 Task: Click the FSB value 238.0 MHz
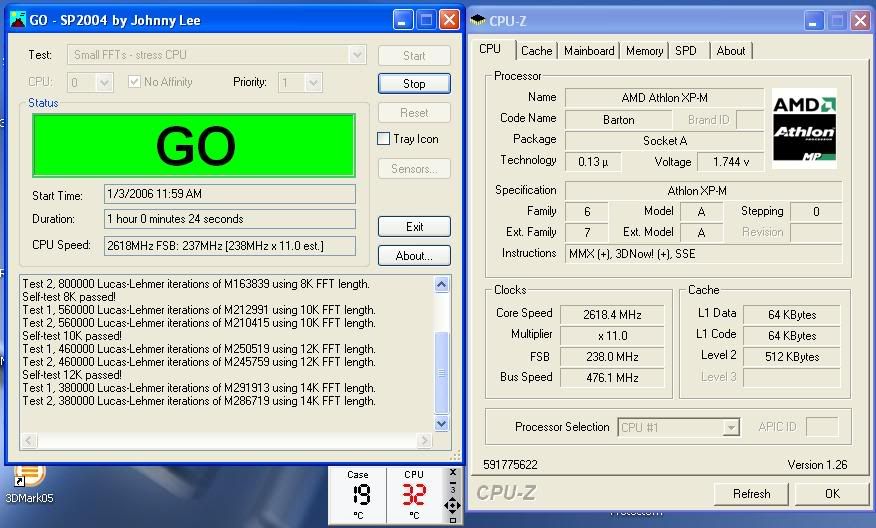click(x=612, y=356)
